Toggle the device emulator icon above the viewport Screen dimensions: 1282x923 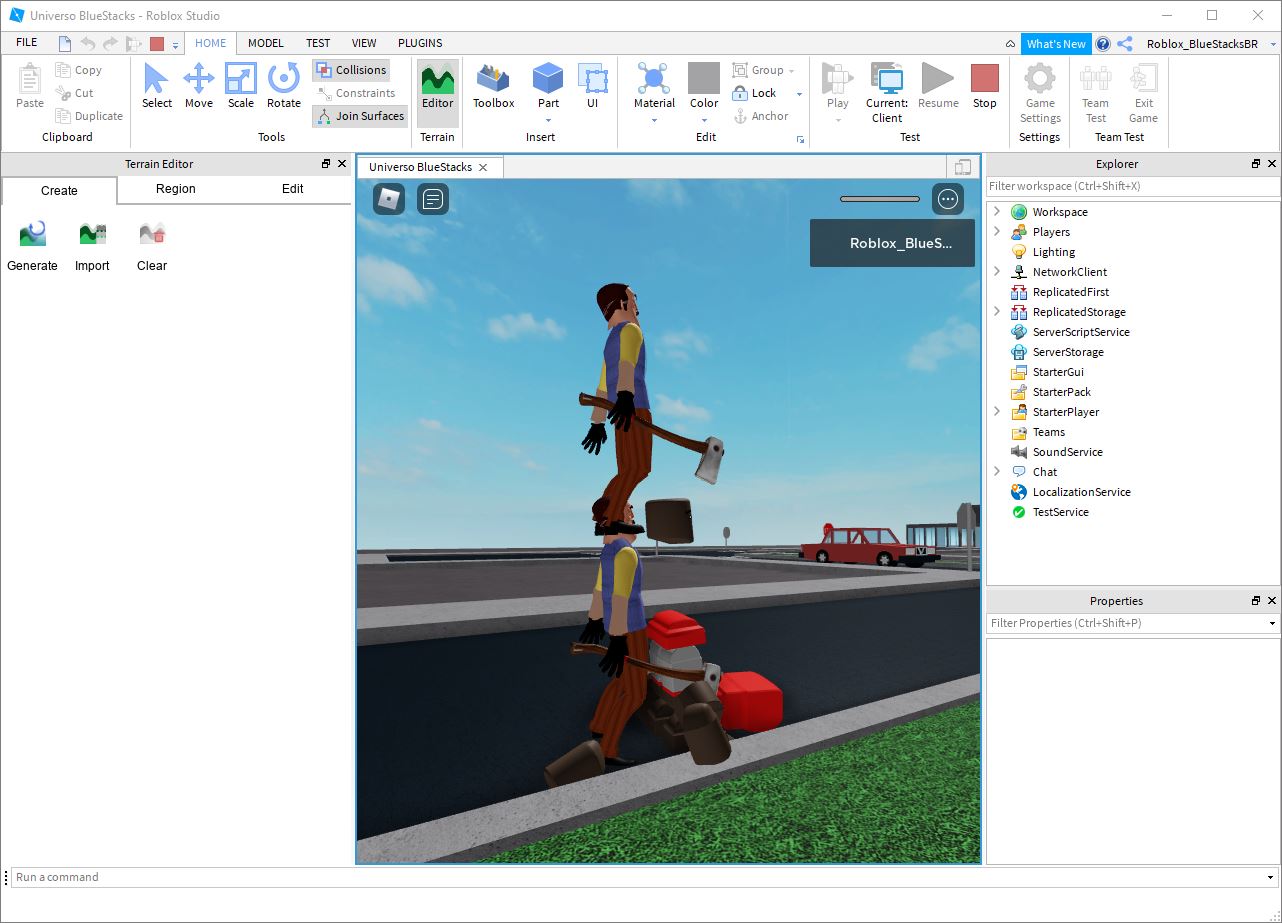coord(963,167)
